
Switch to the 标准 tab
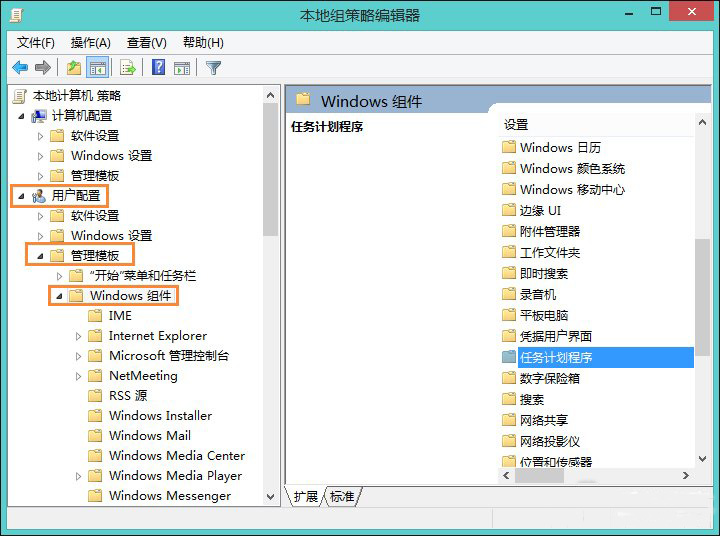(x=342, y=497)
